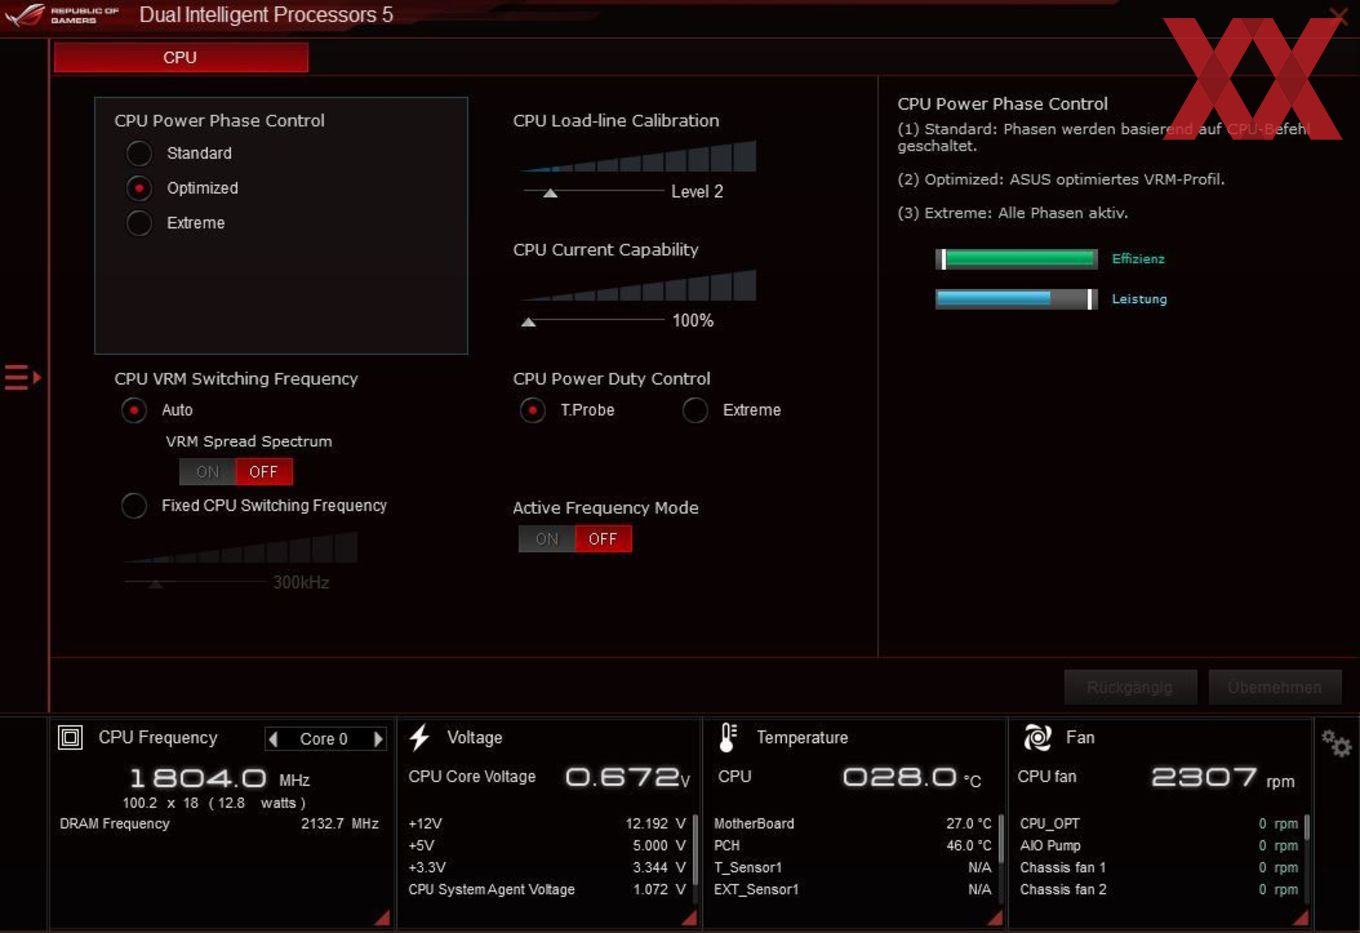The height and width of the screenshot is (933, 1360).
Task: Click the Fan panel scrollbar
Action: [1307, 828]
